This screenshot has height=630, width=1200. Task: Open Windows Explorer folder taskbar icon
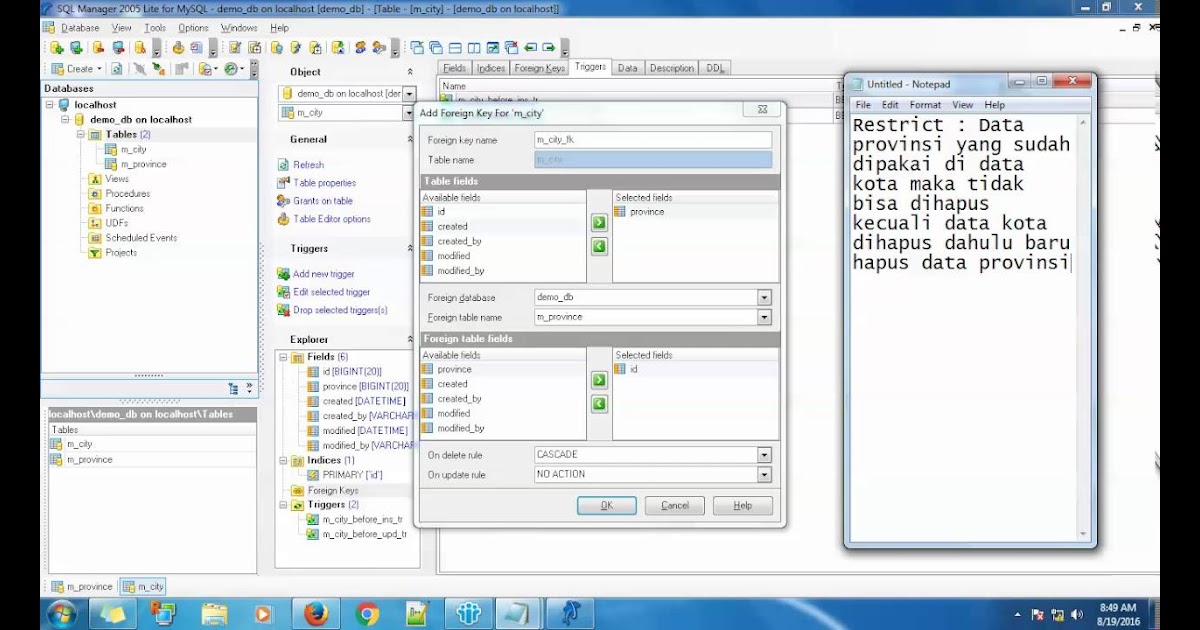click(x=214, y=613)
